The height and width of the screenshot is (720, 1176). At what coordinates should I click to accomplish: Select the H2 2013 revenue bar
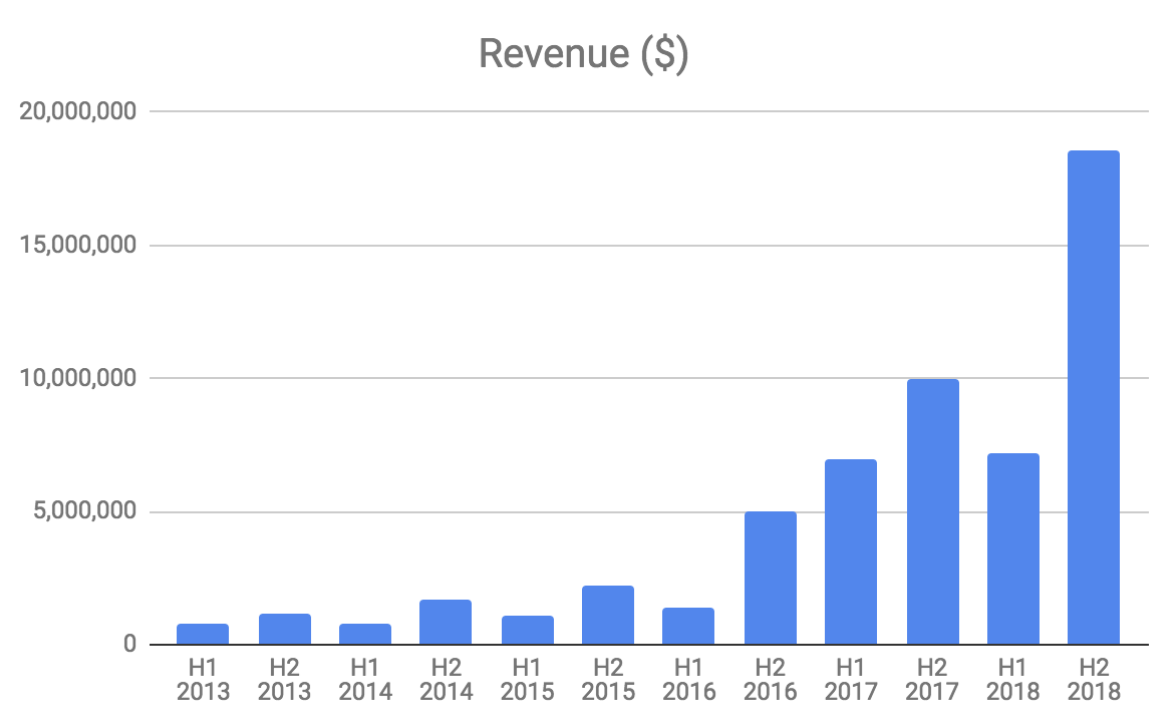pos(284,629)
